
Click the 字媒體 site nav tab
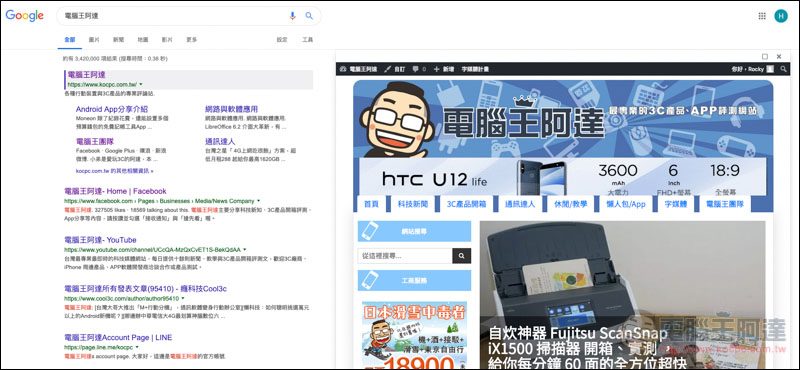tap(676, 204)
